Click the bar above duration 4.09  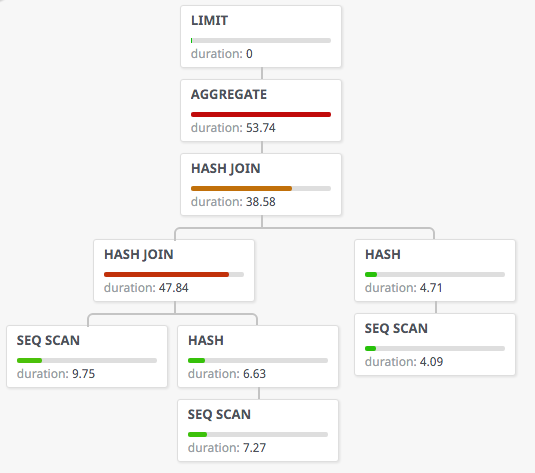coord(435,348)
